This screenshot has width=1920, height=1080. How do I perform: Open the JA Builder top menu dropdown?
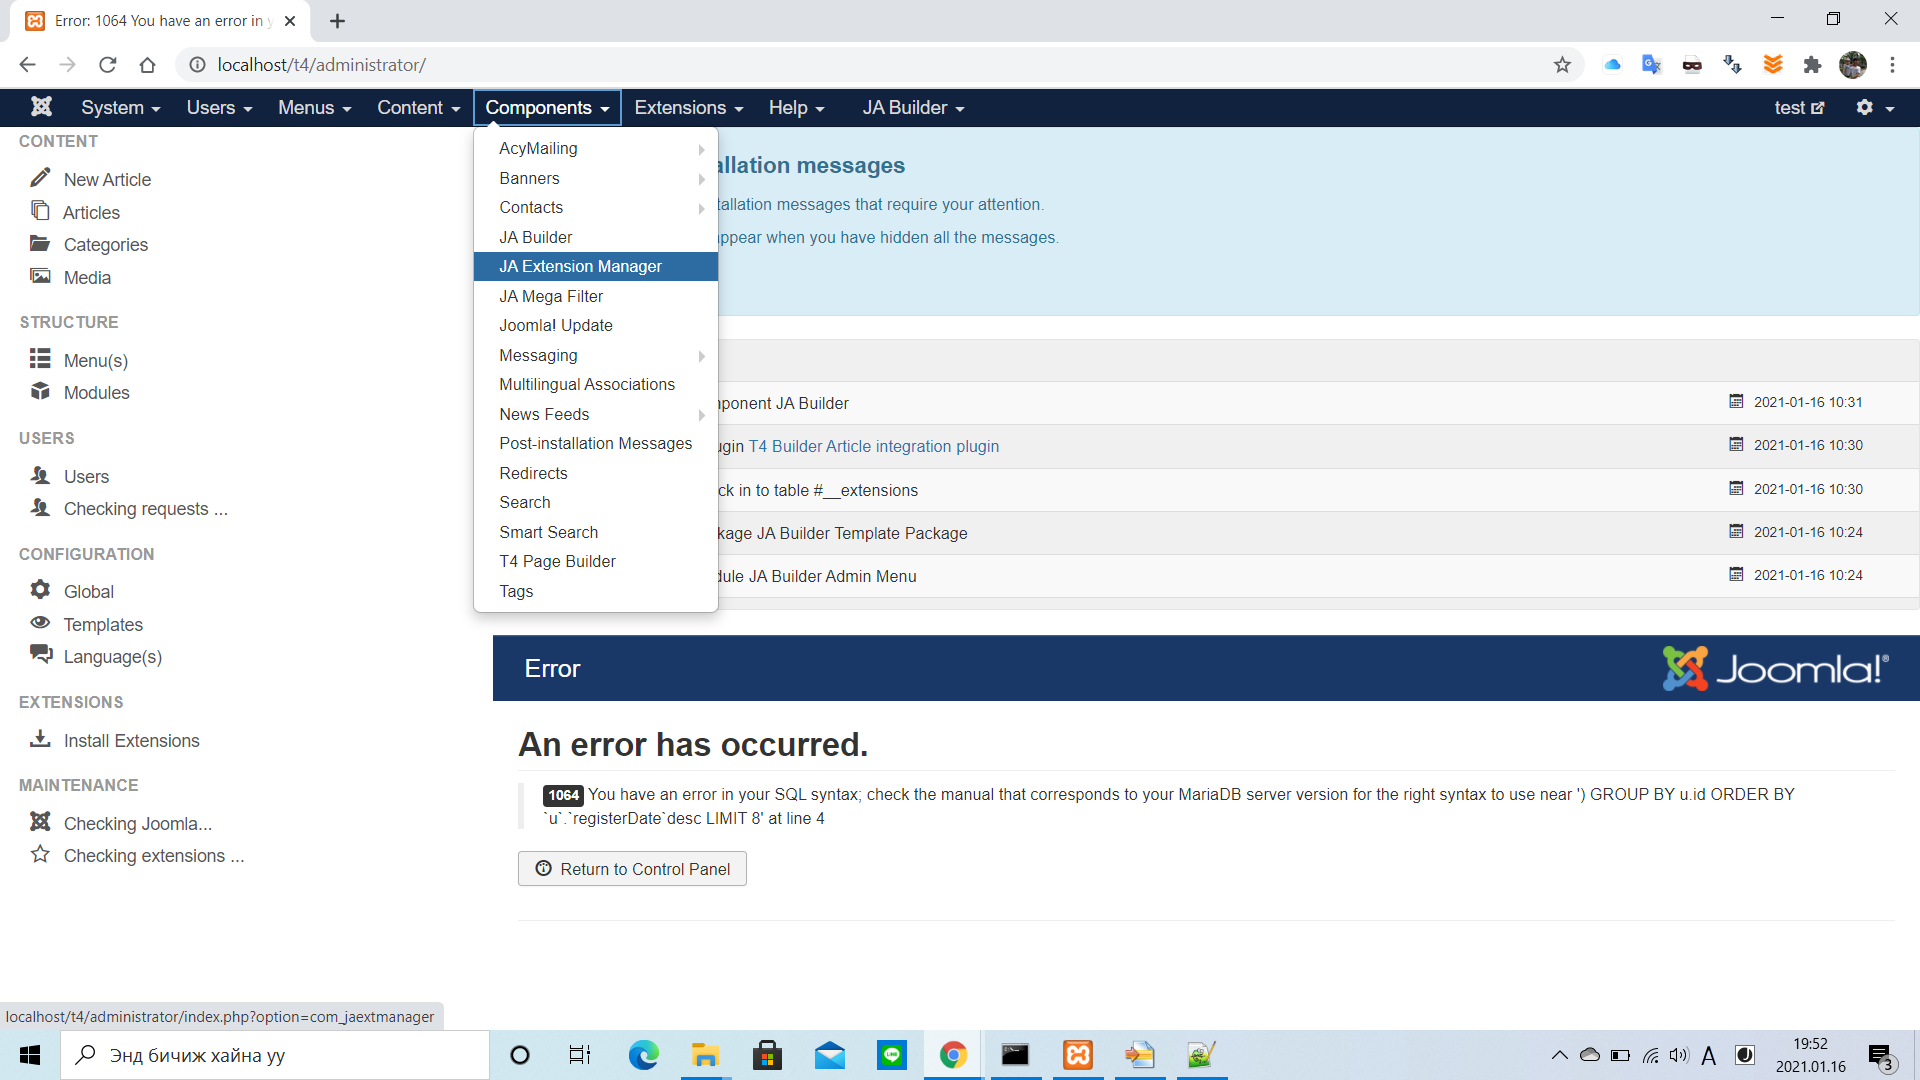913,108
